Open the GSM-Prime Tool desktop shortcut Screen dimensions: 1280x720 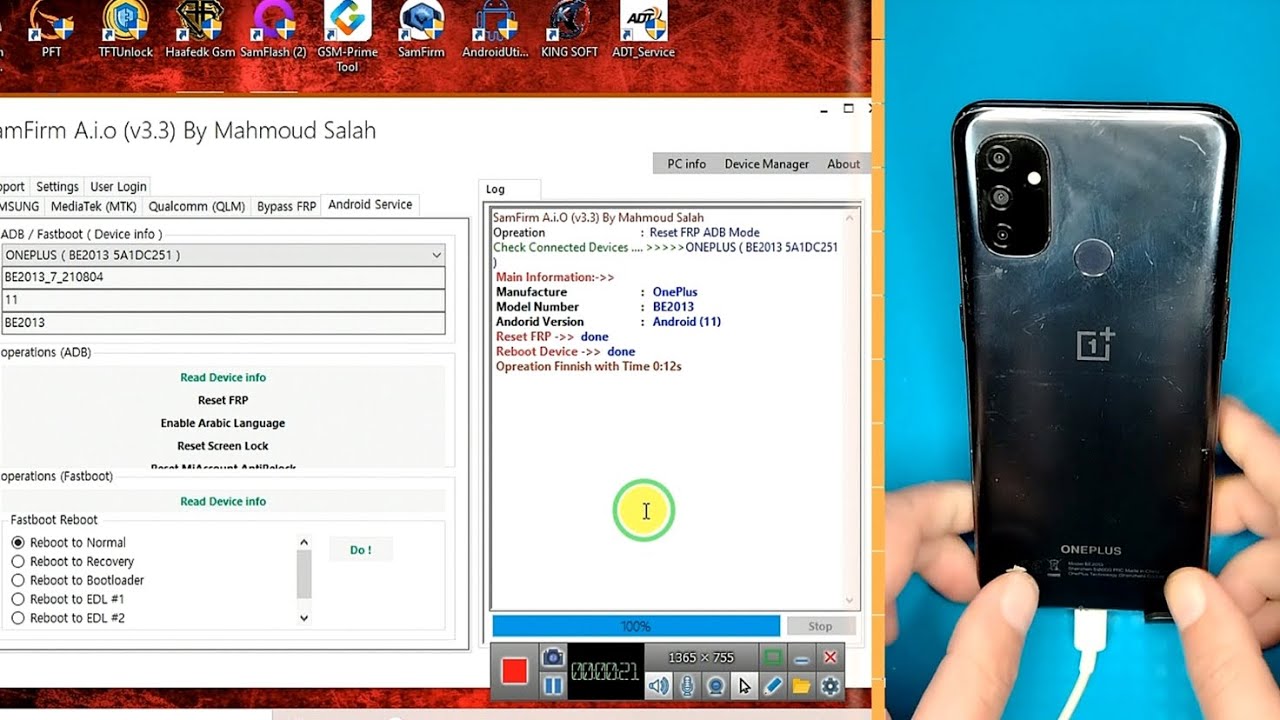347,36
